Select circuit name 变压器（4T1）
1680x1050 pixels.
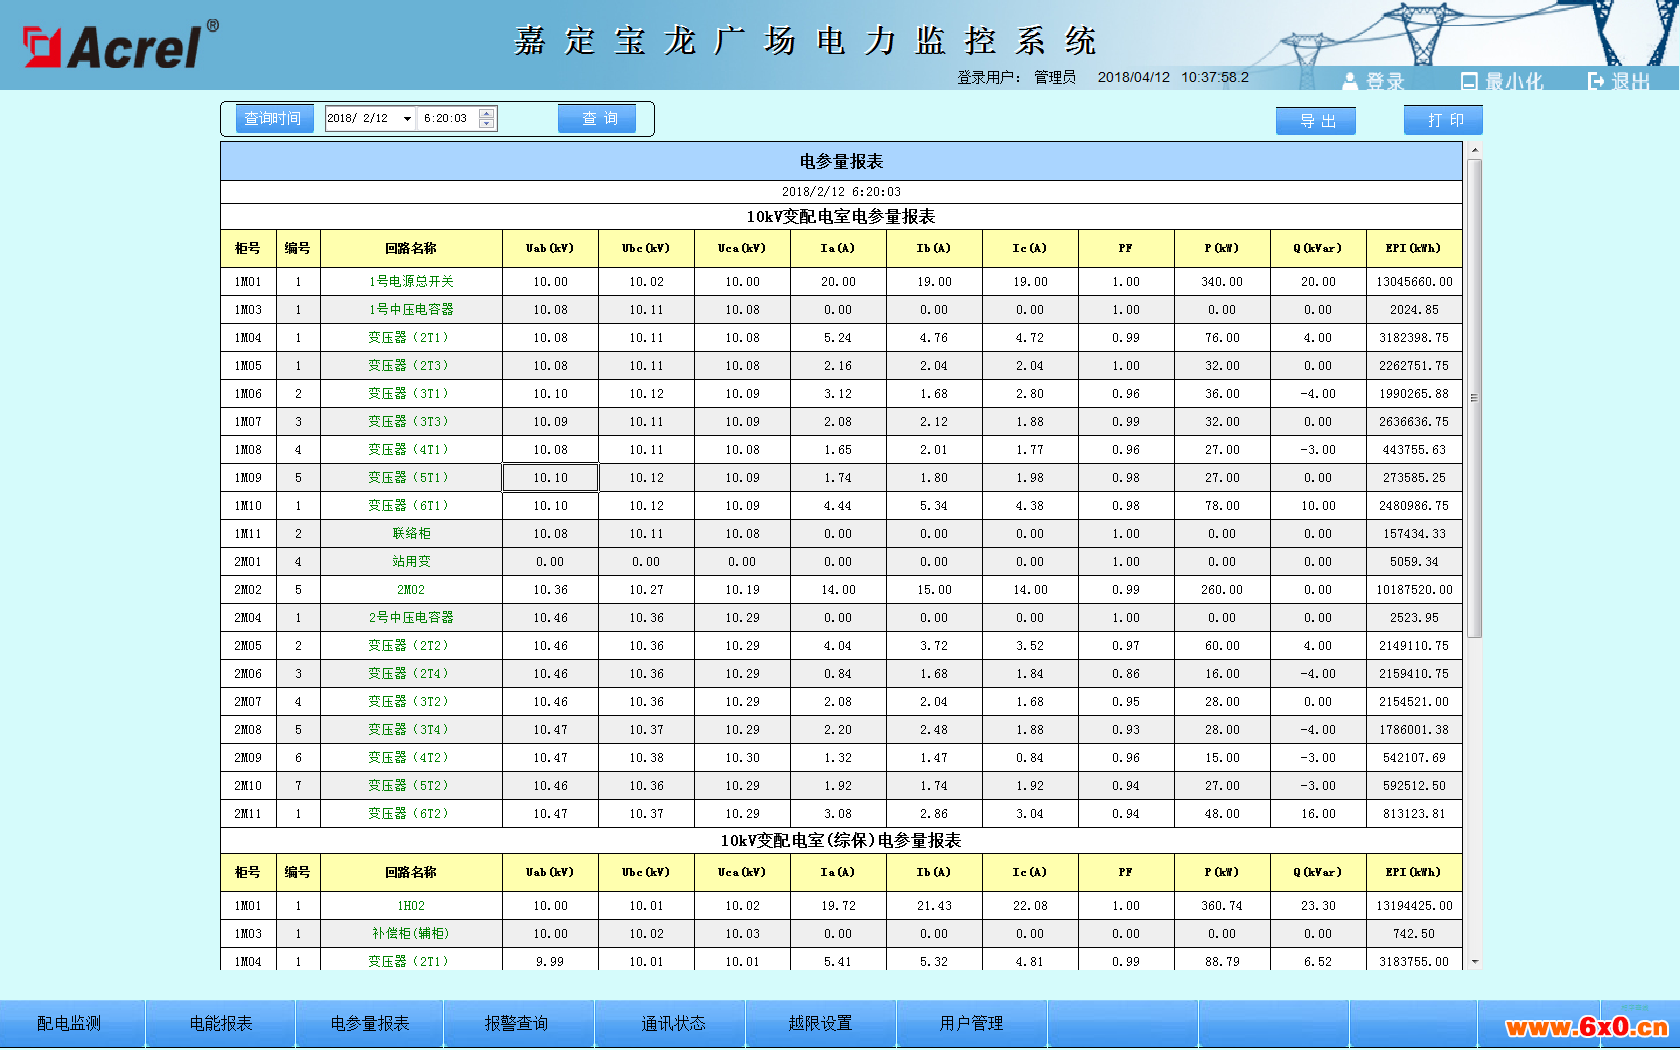point(408,450)
